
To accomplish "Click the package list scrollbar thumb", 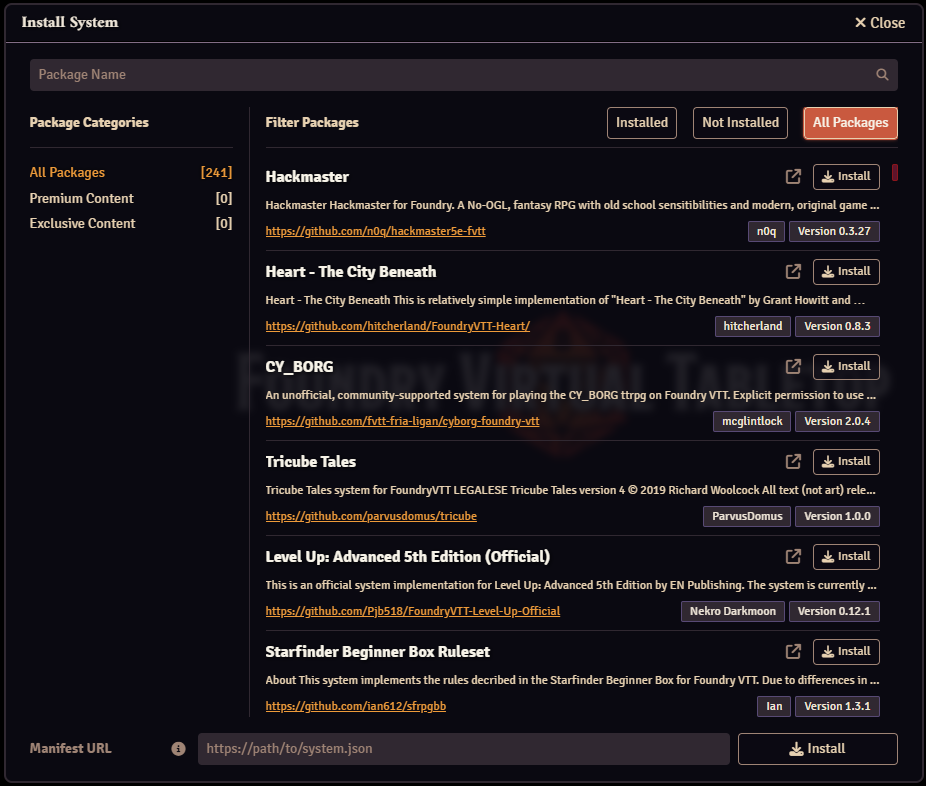I will pyautogui.click(x=895, y=172).
